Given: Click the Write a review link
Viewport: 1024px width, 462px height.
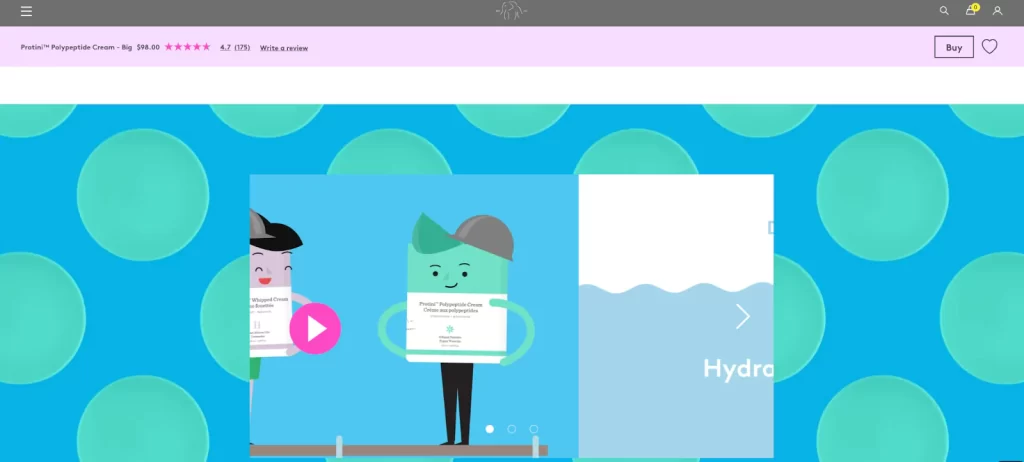Looking at the screenshot, I should (x=284, y=48).
